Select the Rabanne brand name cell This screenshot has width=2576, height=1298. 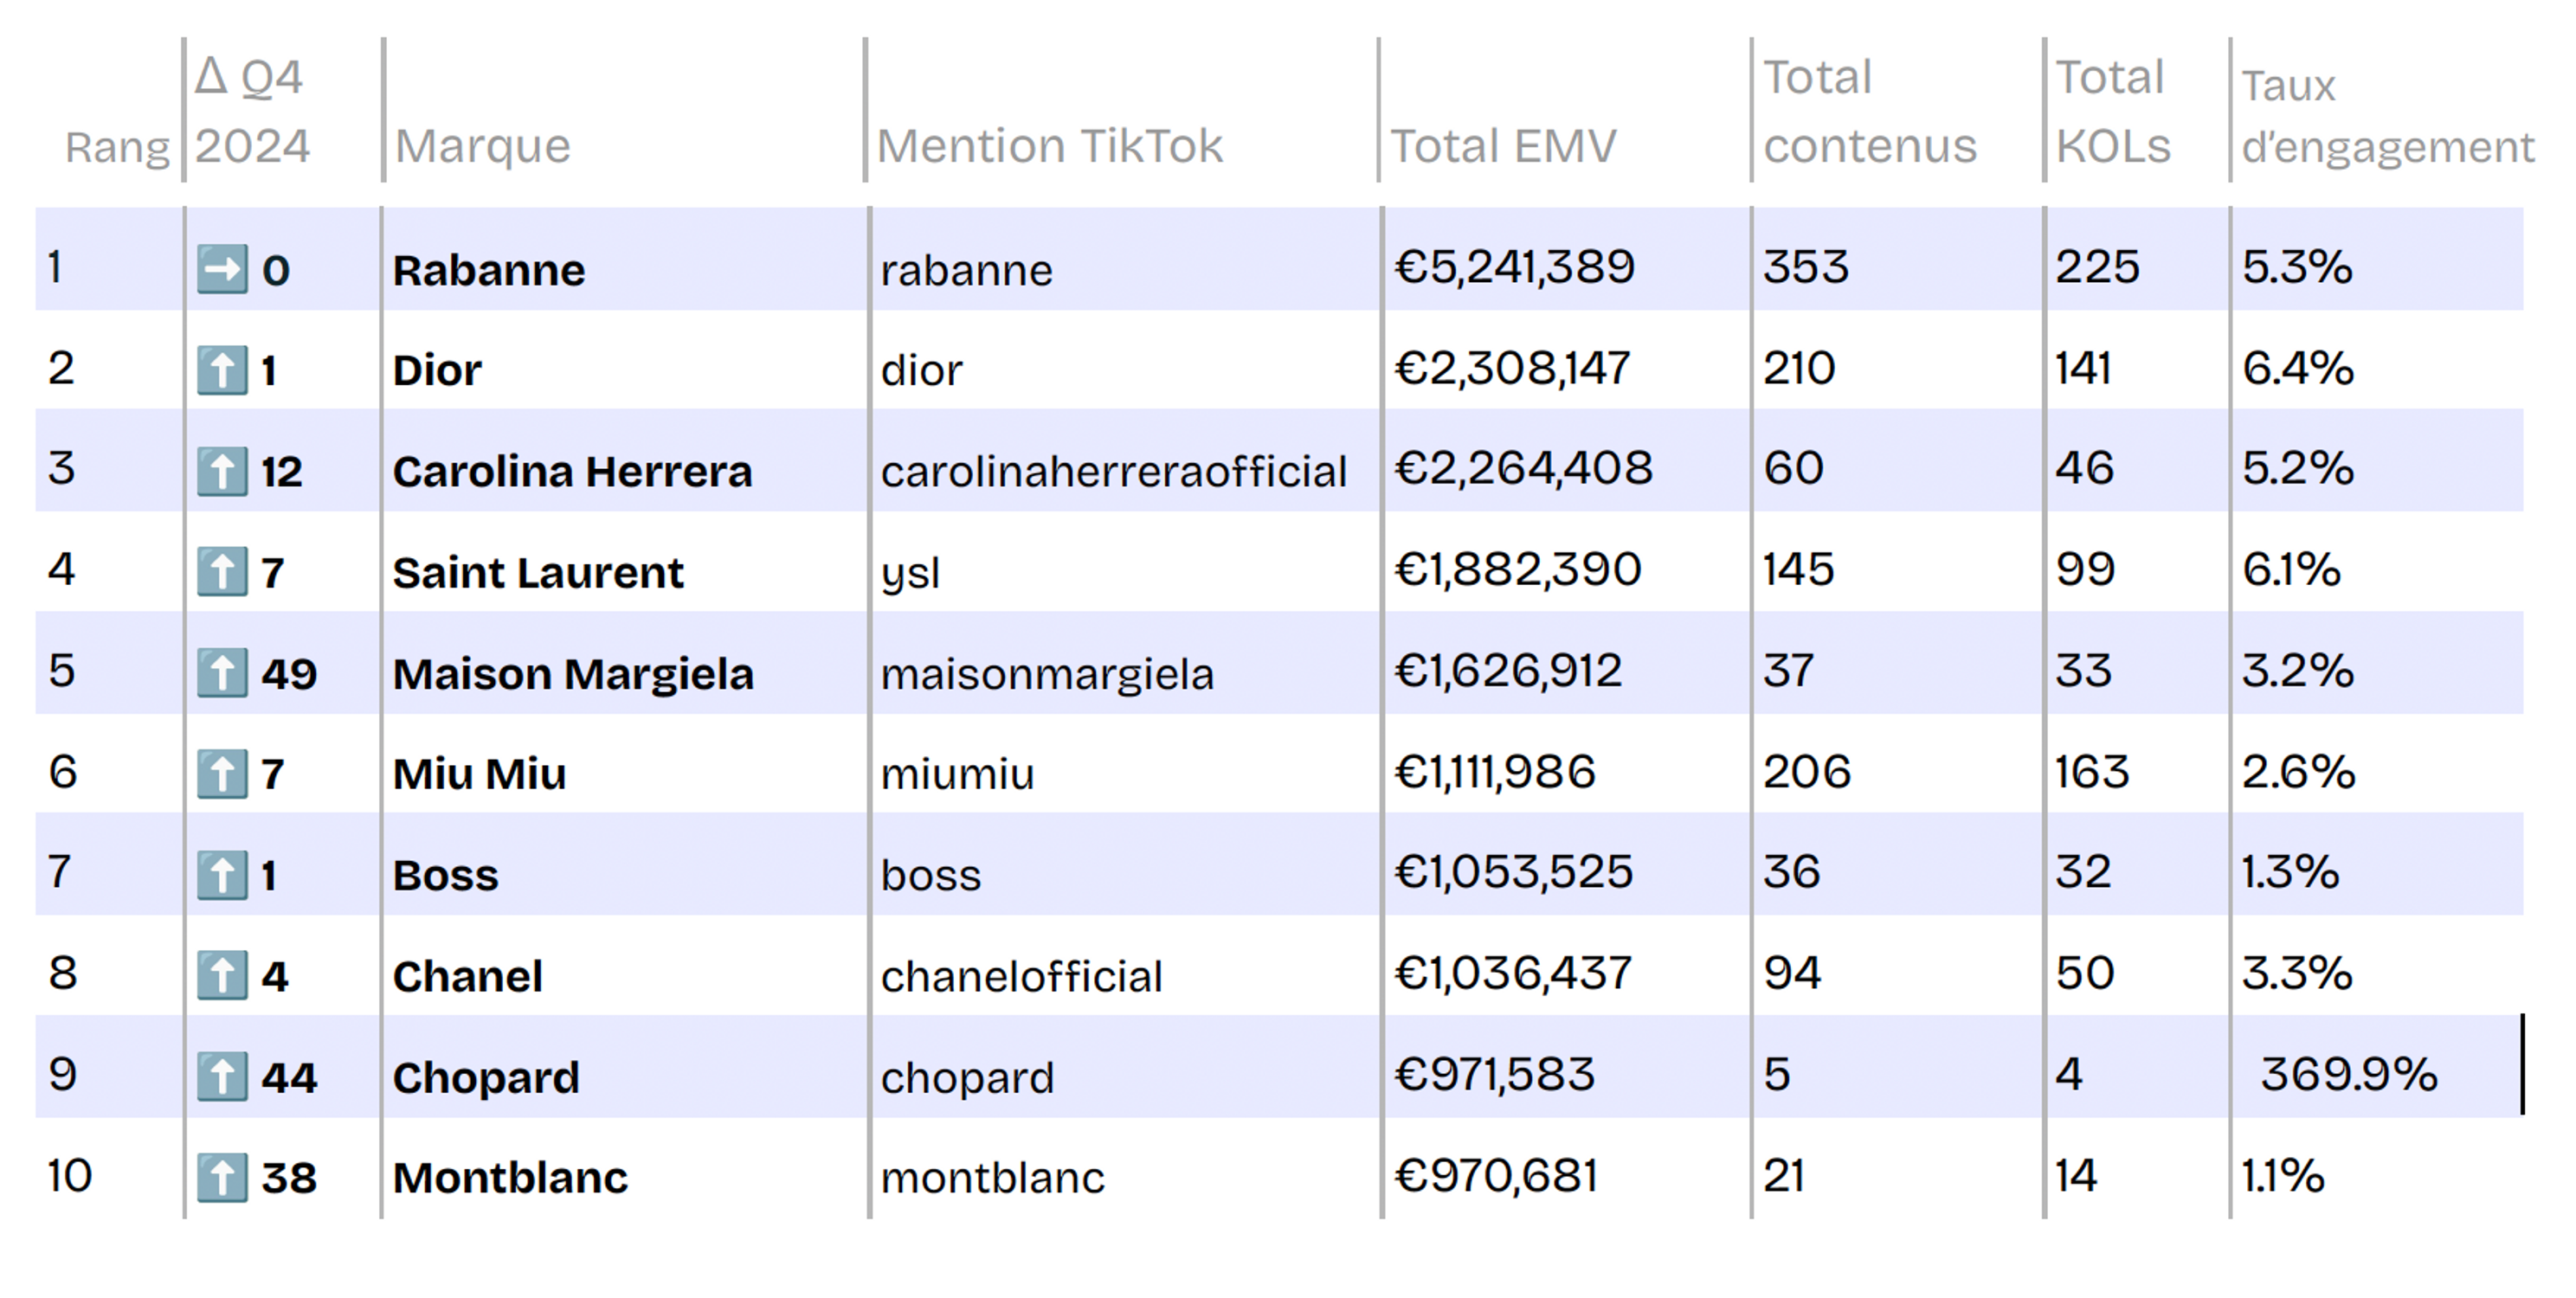click(x=488, y=270)
